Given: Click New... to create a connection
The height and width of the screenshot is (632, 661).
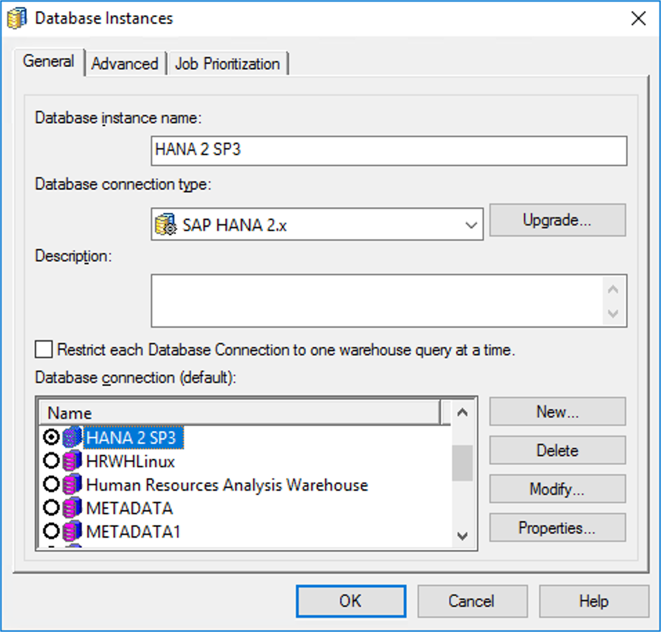Looking at the screenshot, I should pyautogui.click(x=557, y=411).
